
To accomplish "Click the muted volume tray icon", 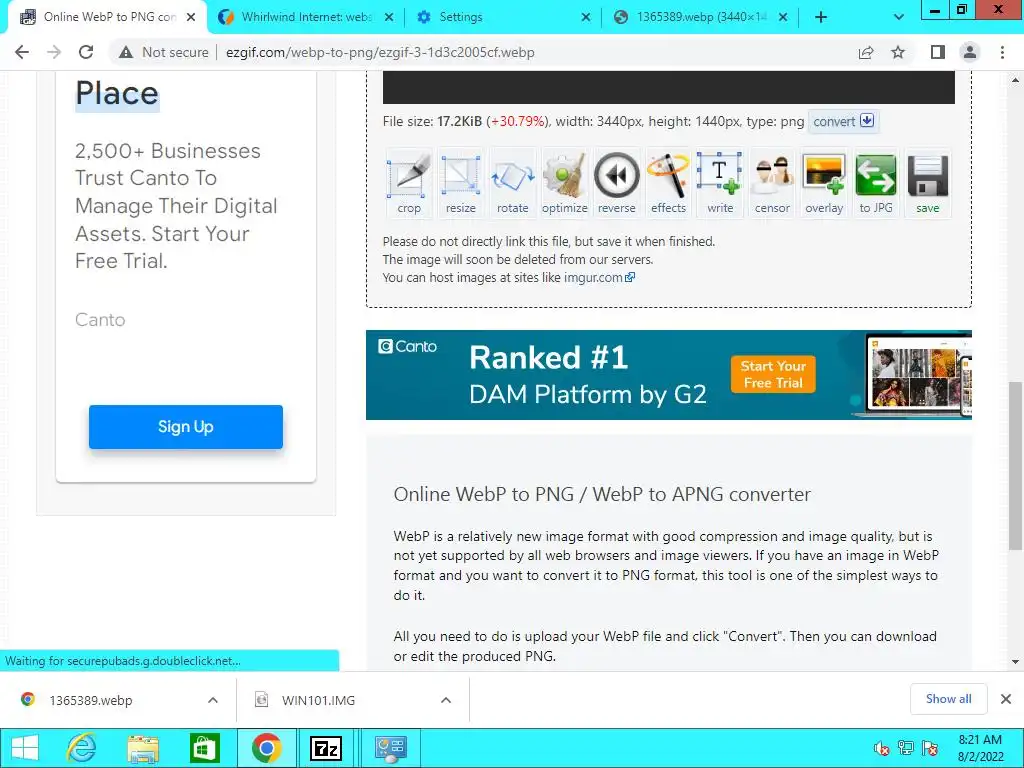I will click(881, 748).
